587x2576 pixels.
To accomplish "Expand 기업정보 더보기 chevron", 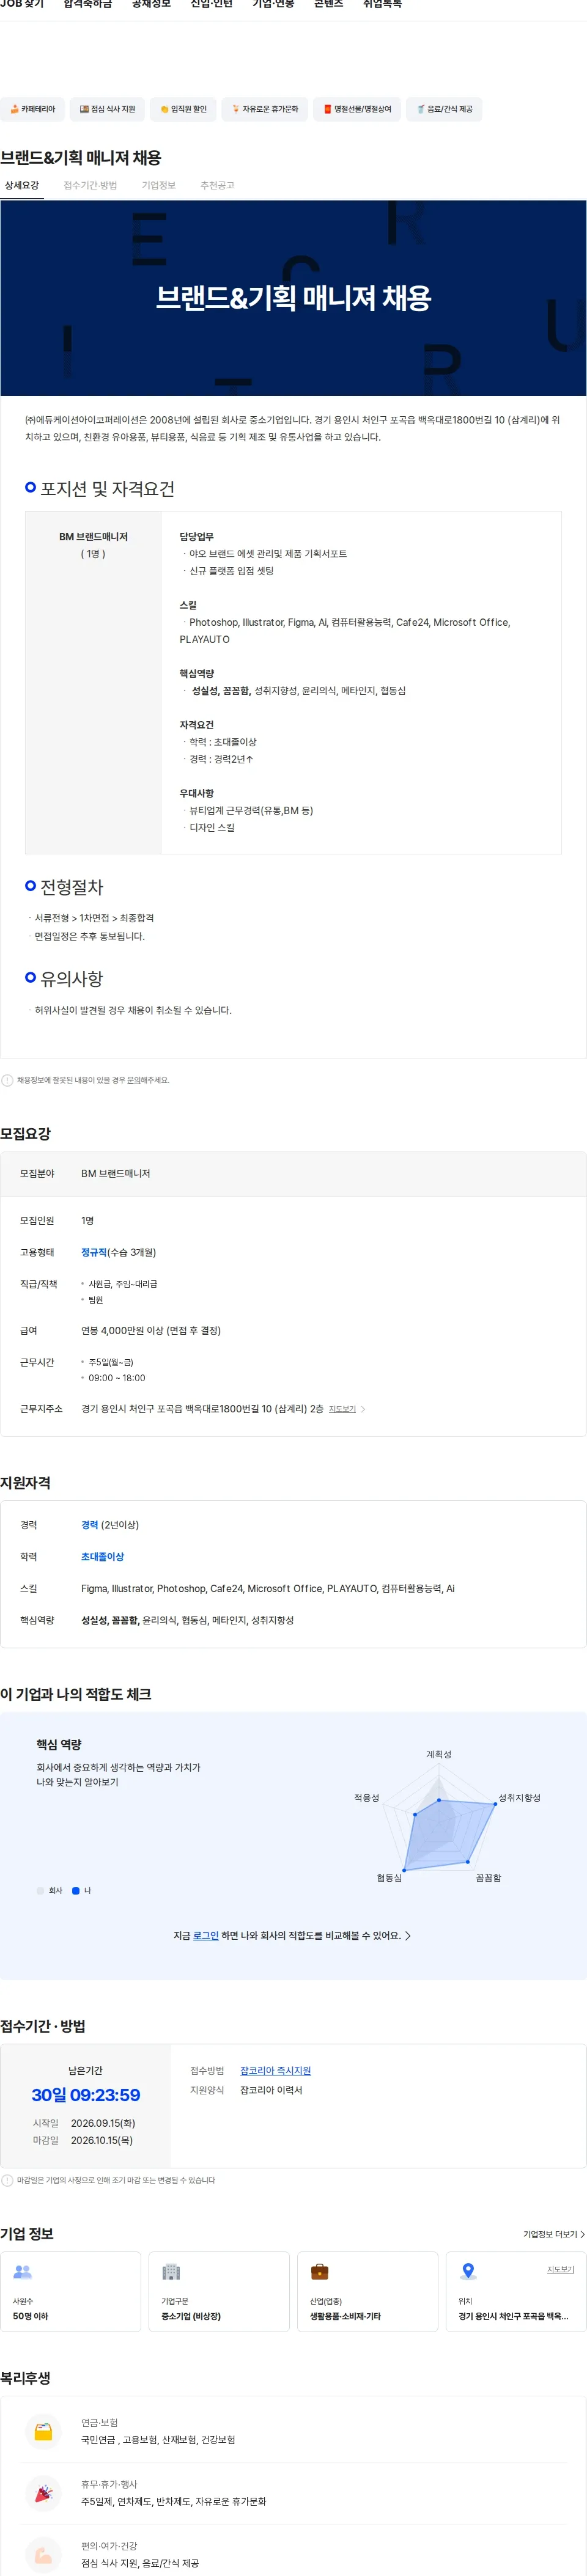I will (582, 2234).
